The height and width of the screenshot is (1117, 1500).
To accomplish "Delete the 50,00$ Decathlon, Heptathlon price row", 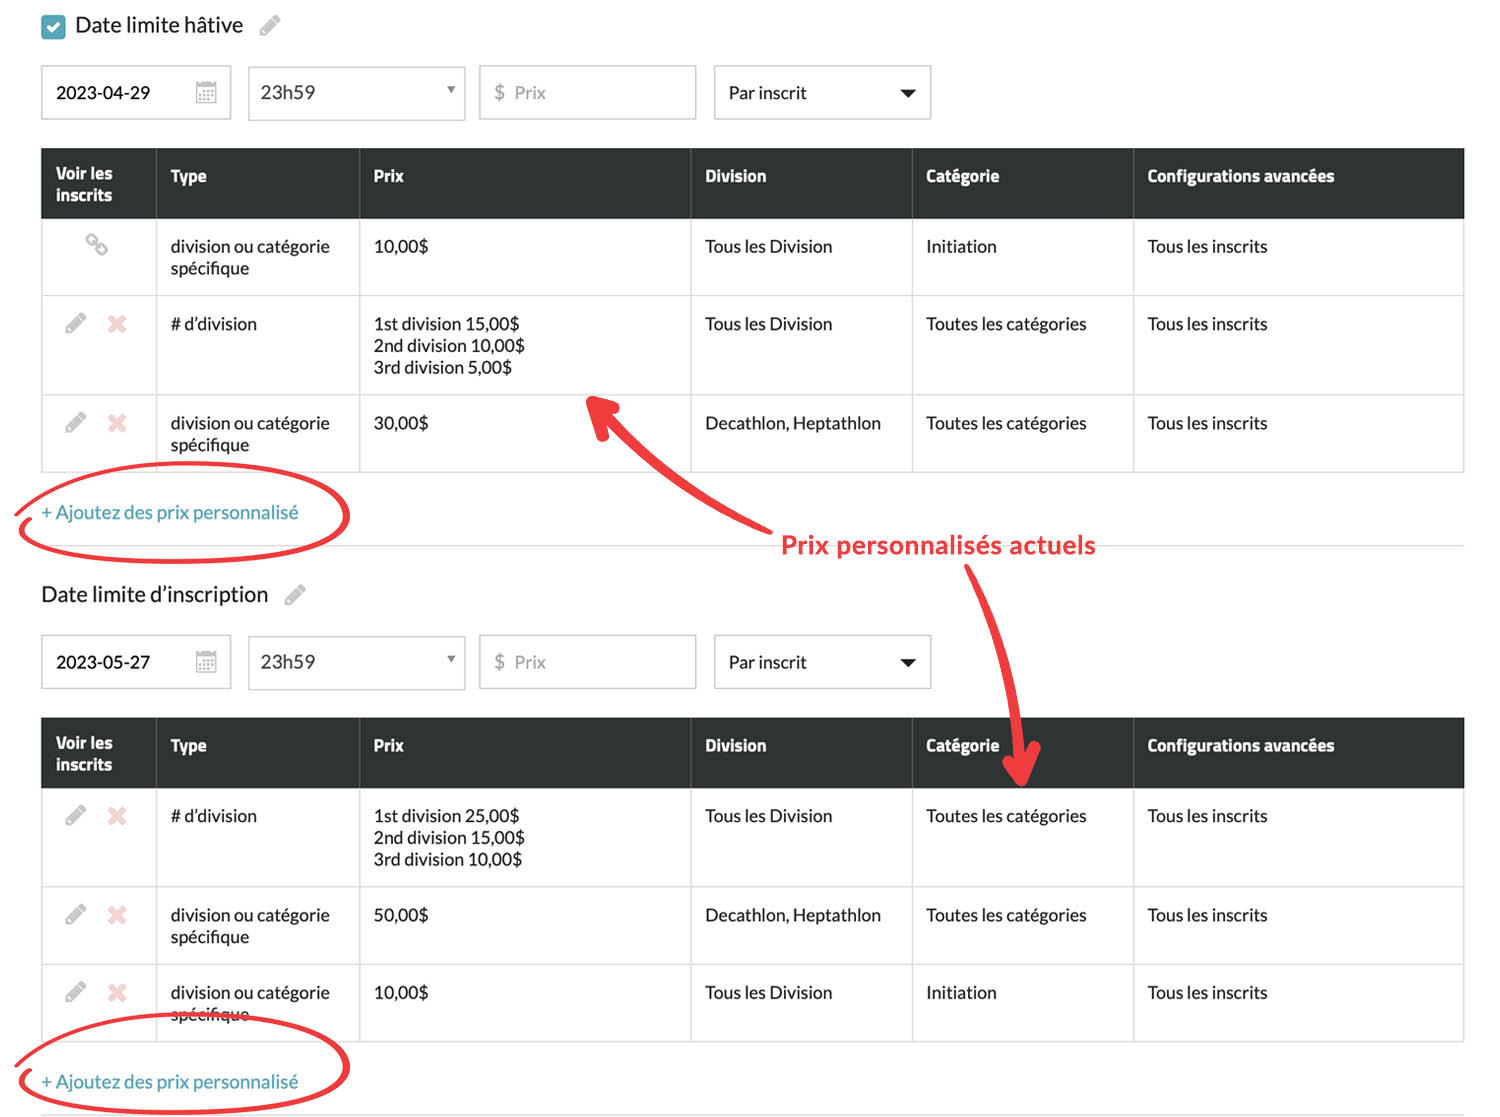I will (x=117, y=915).
